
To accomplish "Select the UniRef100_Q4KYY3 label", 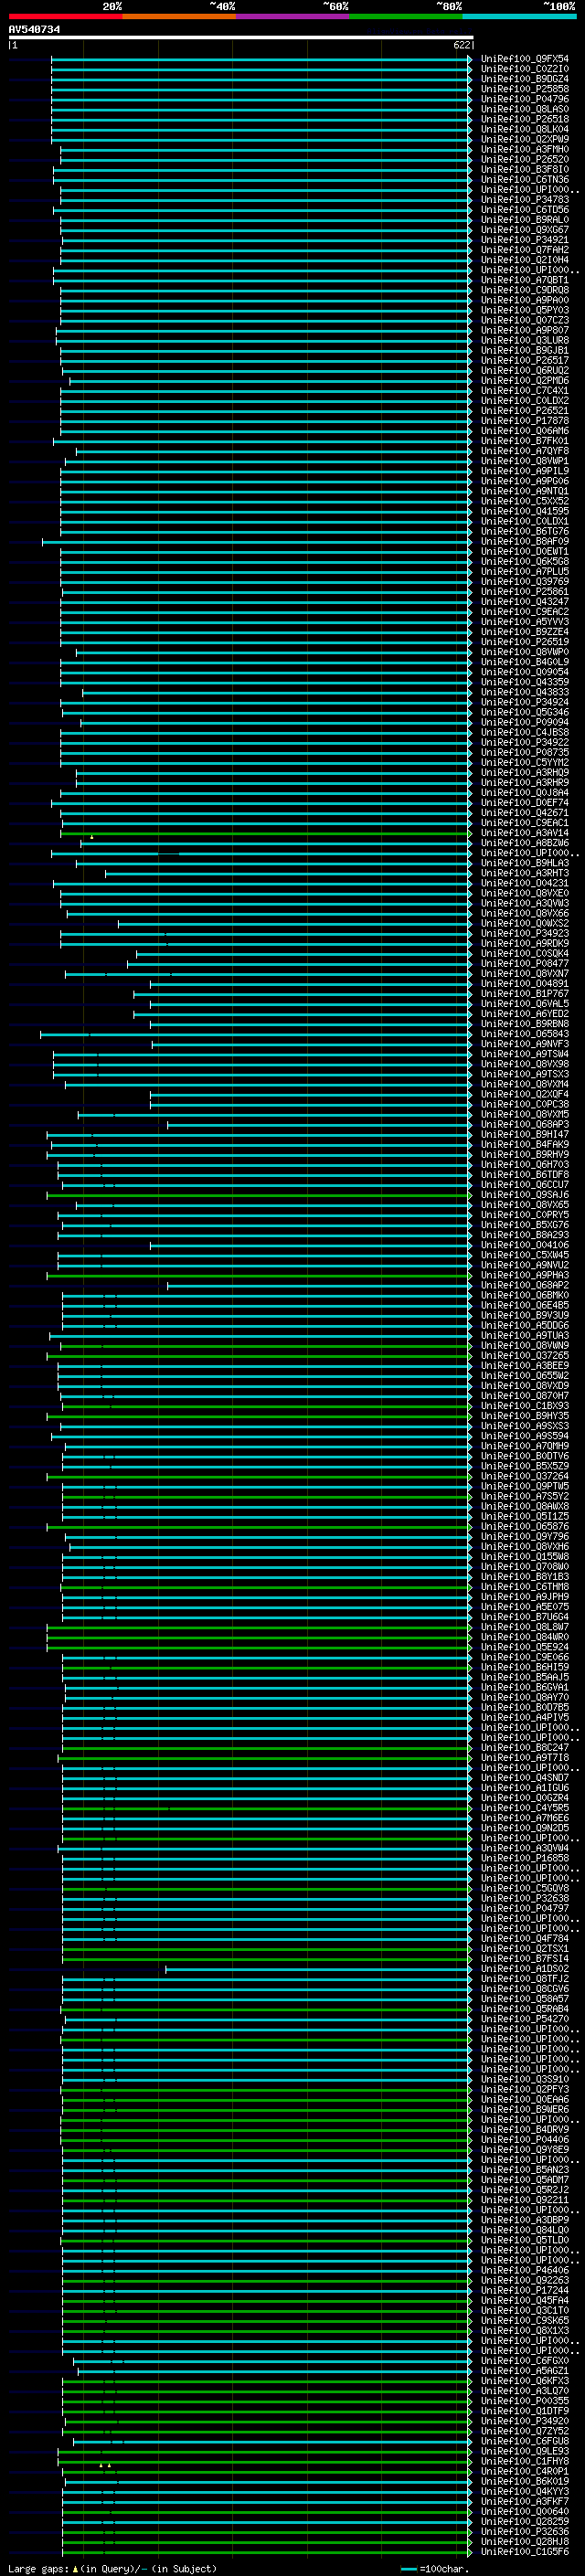I will 524,2491.
